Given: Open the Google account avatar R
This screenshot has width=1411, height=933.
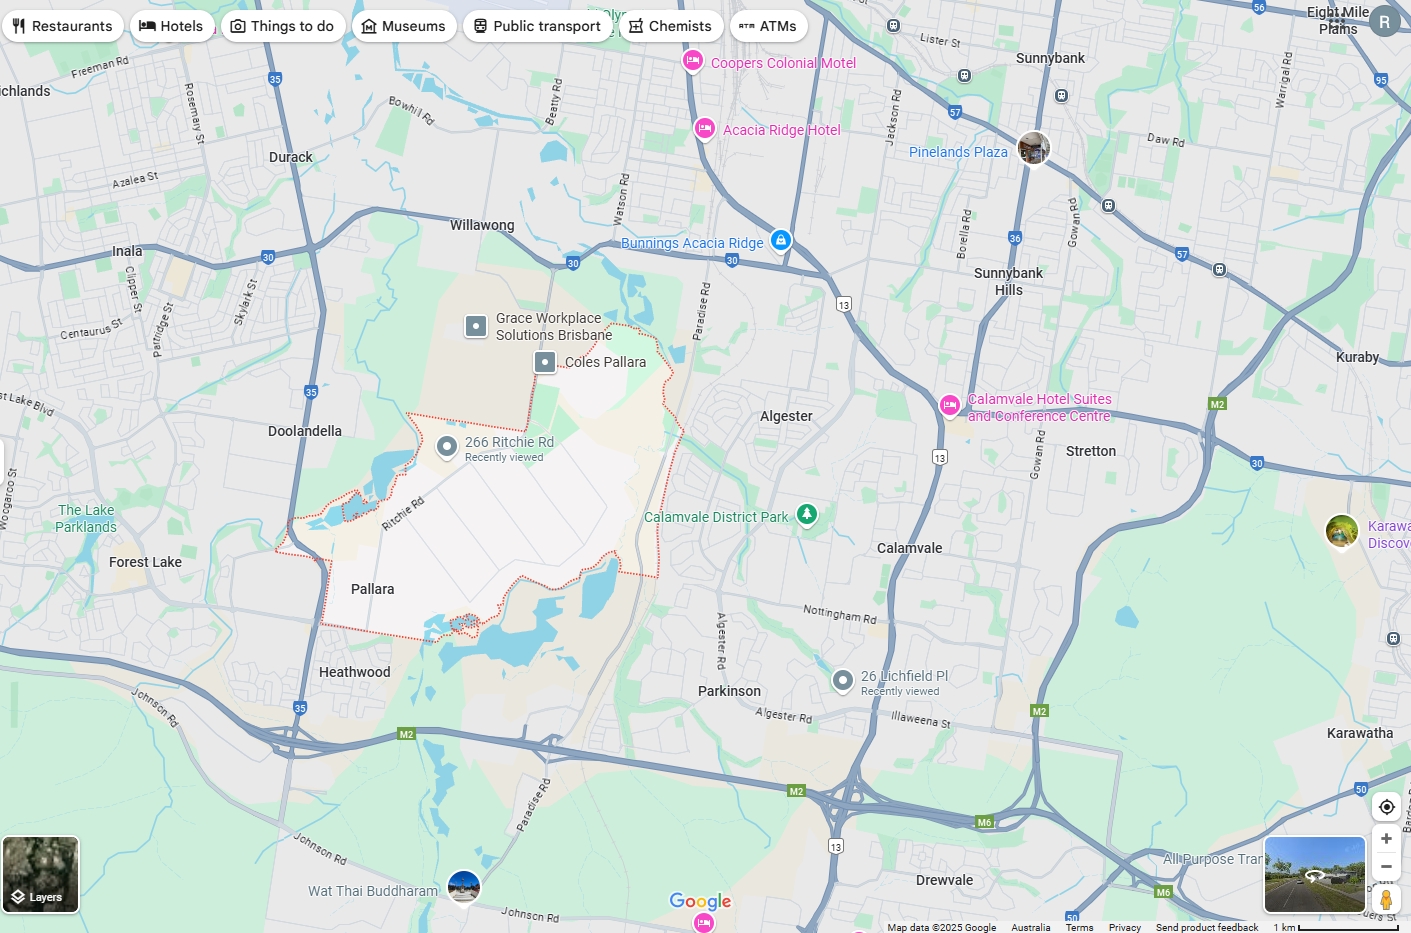Looking at the screenshot, I should [x=1384, y=21].
